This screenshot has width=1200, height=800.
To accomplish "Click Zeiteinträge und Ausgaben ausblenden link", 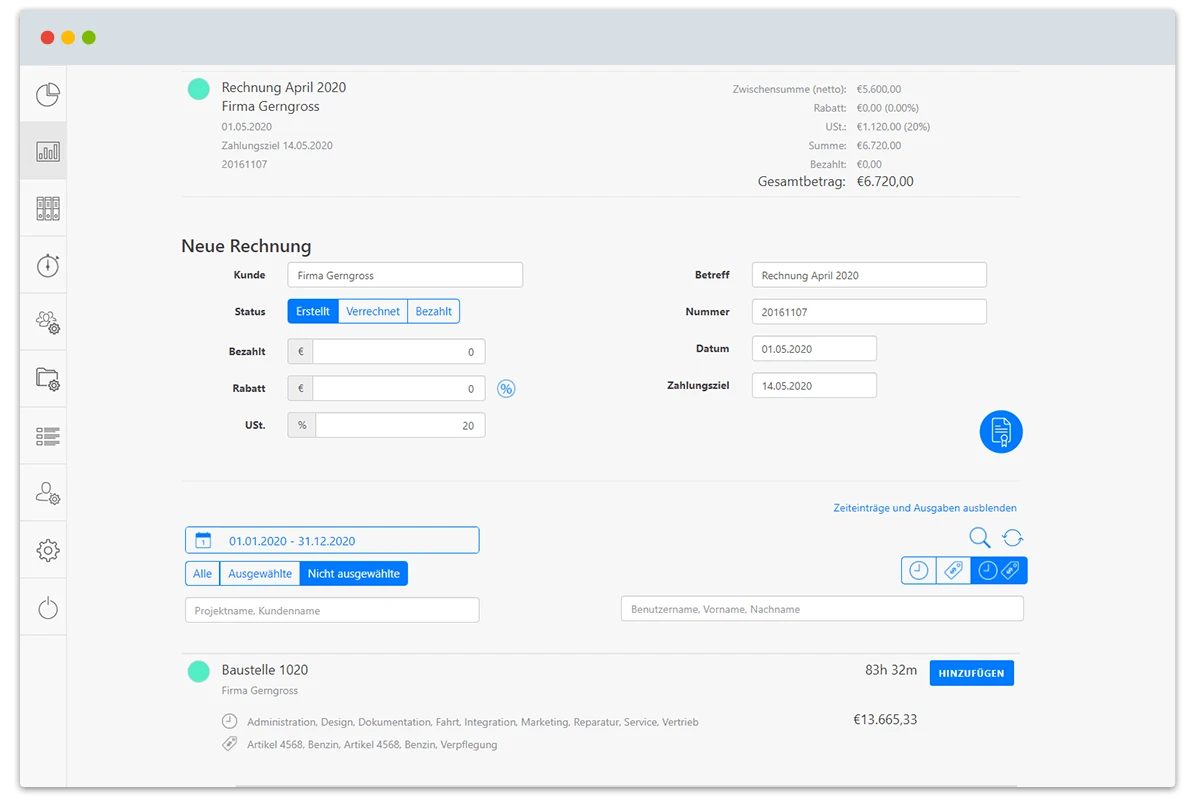I will point(924,508).
